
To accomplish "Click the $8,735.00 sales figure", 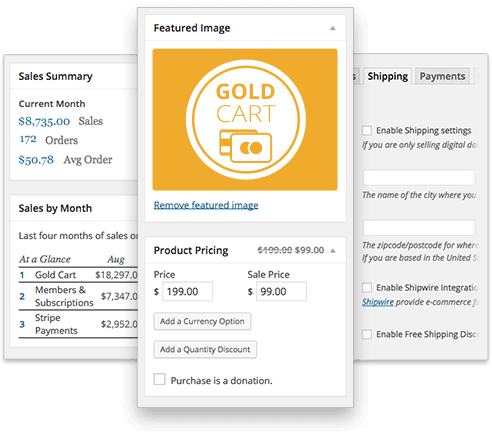I will (x=44, y=121).
